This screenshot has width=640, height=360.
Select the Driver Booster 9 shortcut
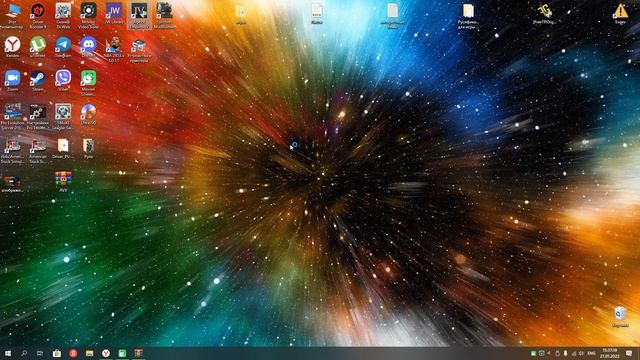point(38,16)
